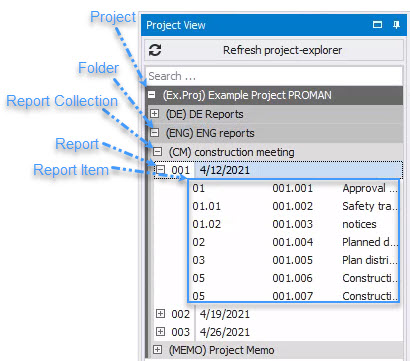Expand the (MEMO) Project Memo collection
This screenshot has width=410, height=361.
(157, 350)
